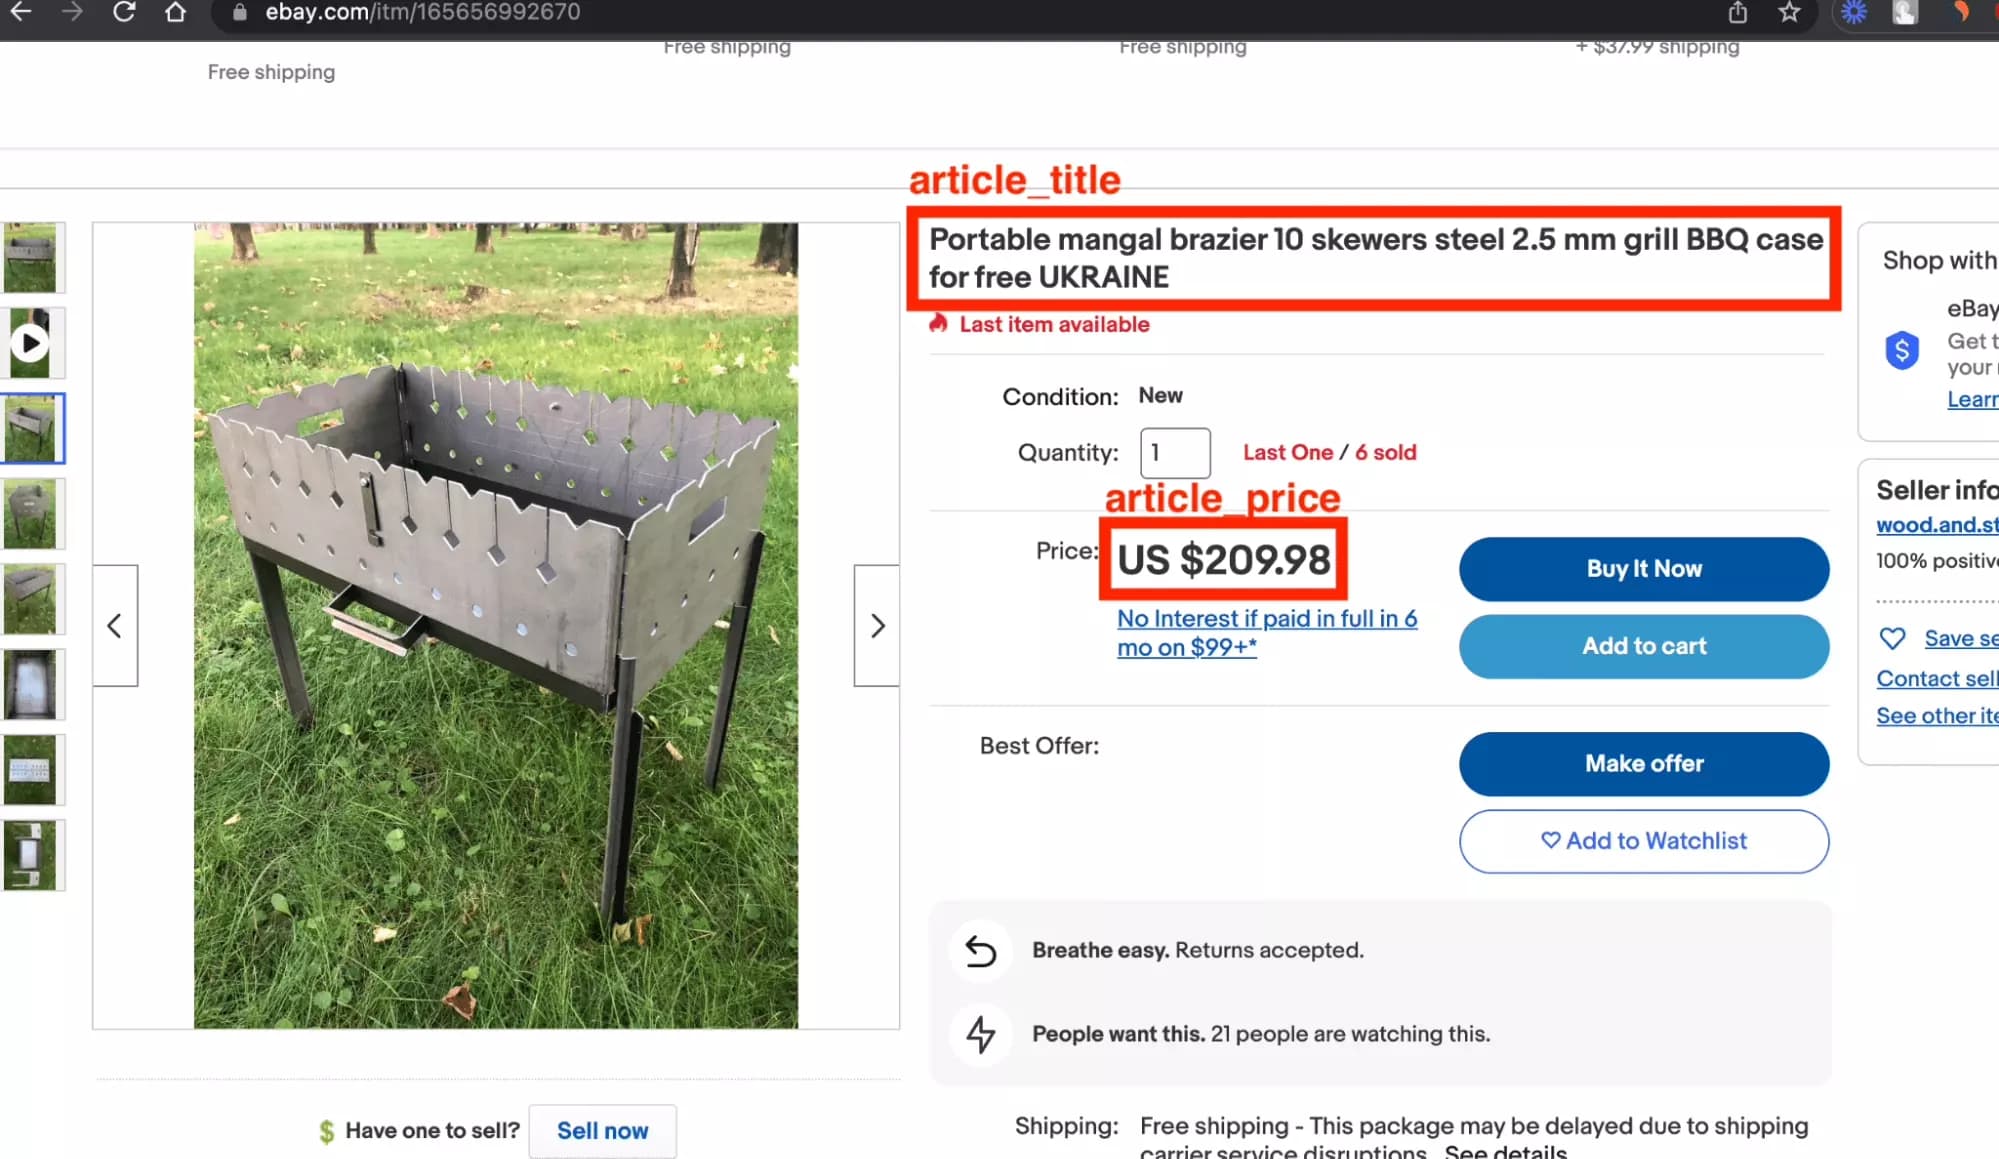Open the Make offer dialog

coord(1643,763)
